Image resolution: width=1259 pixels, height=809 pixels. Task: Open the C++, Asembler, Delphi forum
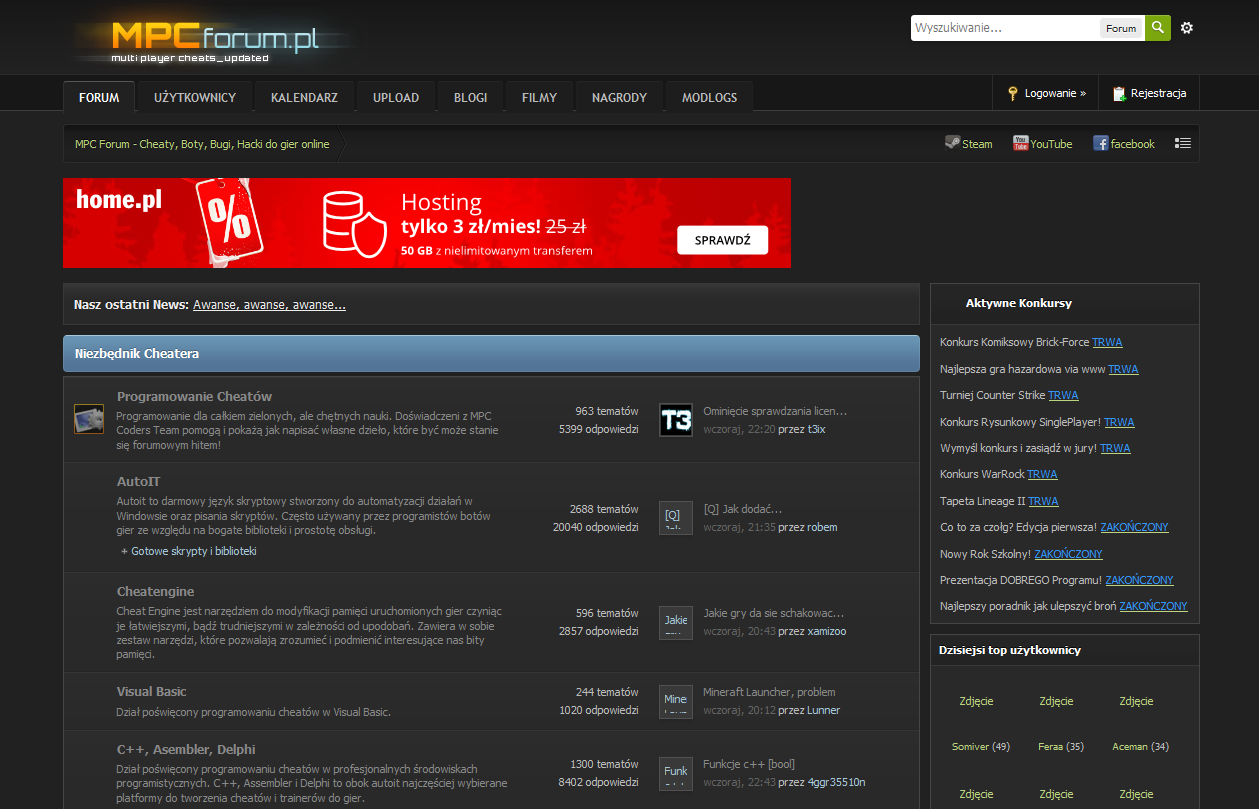(x=186, y=749)
